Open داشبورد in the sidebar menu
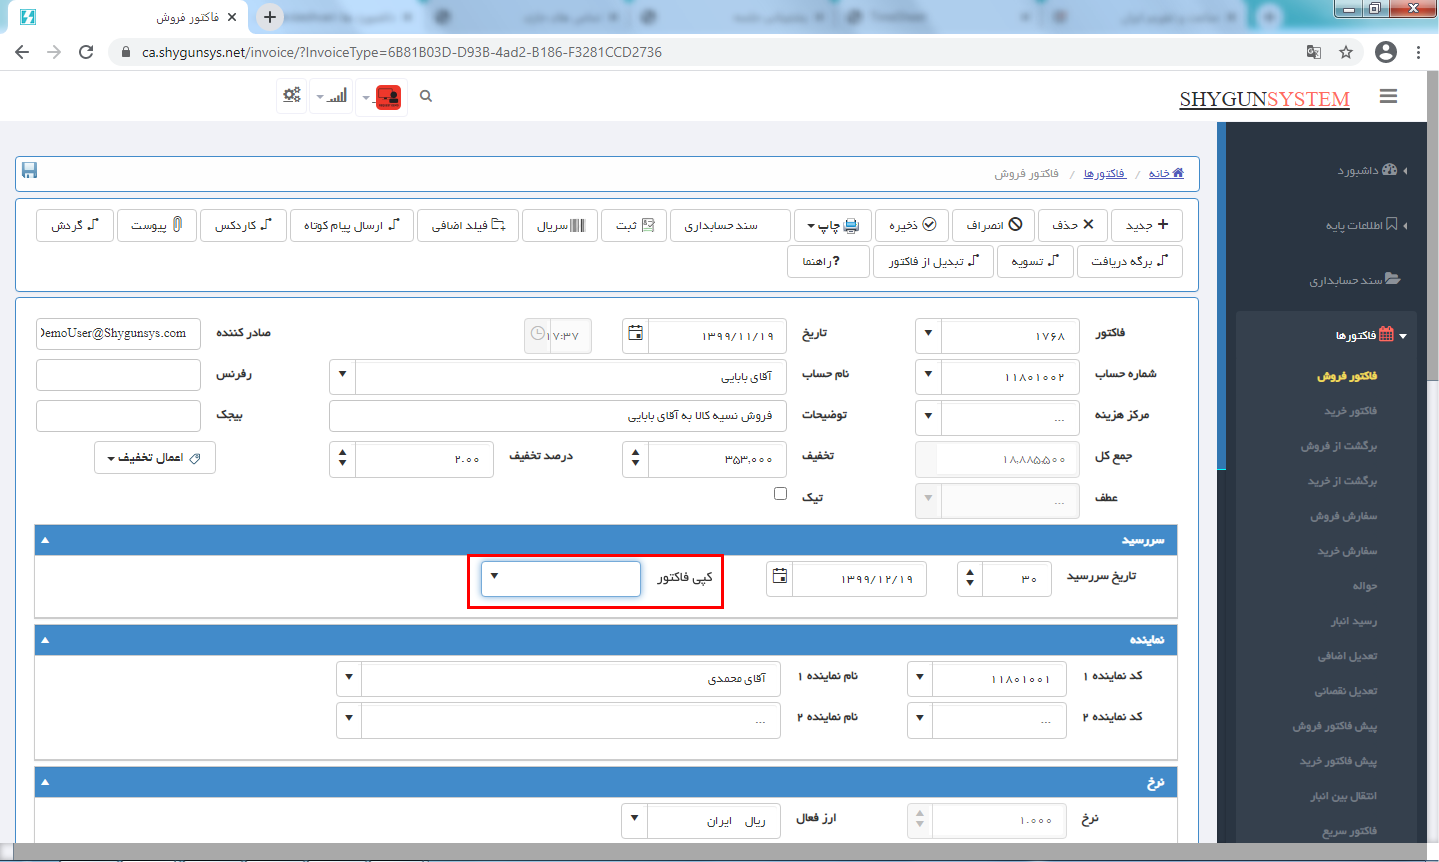 (x=1358, y=171)
